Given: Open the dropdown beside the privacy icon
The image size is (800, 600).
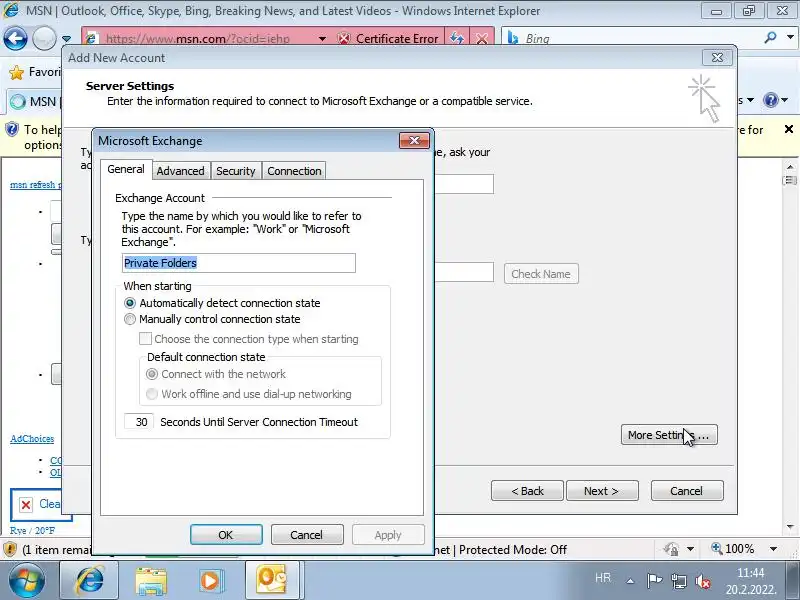Looking at the screenshot, I should click(x=690, y=549).
